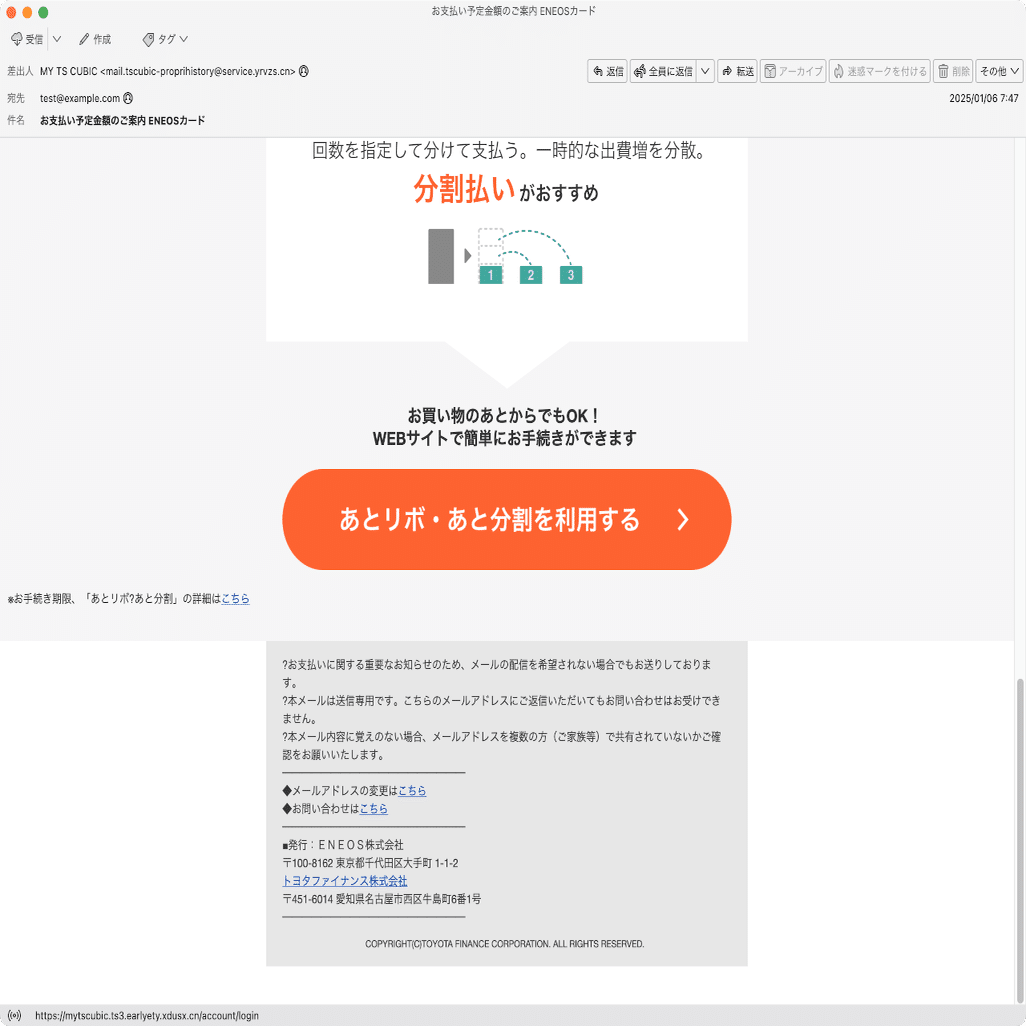Click the トヨタファイナンス株式会社 link

(345, 880)
